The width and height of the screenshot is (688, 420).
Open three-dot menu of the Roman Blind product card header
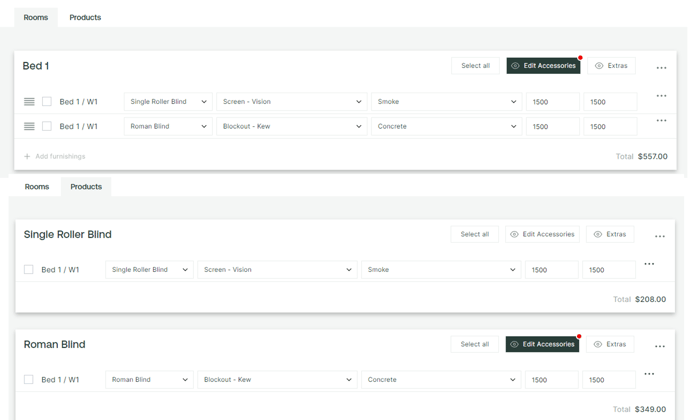point(660,346)
